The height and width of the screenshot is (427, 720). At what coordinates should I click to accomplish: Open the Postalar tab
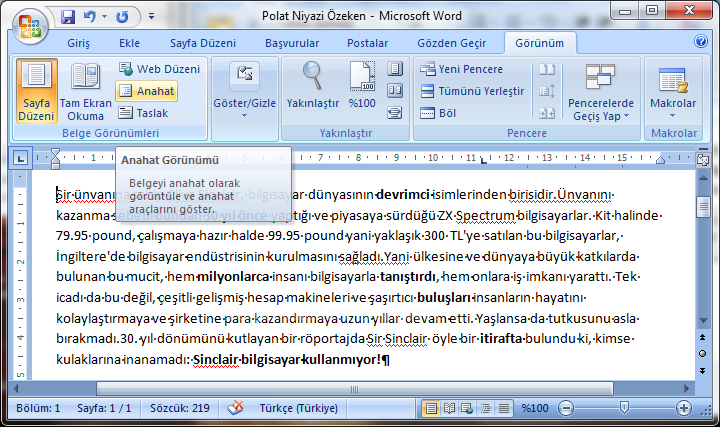coord(367,43)
